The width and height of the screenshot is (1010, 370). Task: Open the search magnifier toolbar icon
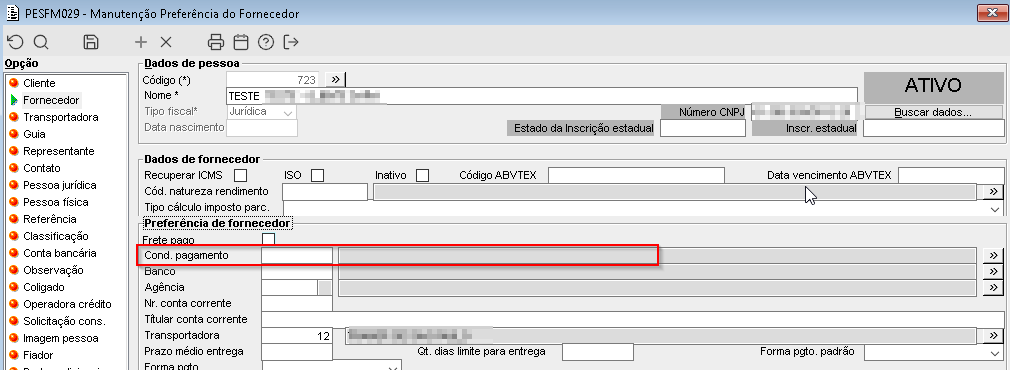point(41,43)
